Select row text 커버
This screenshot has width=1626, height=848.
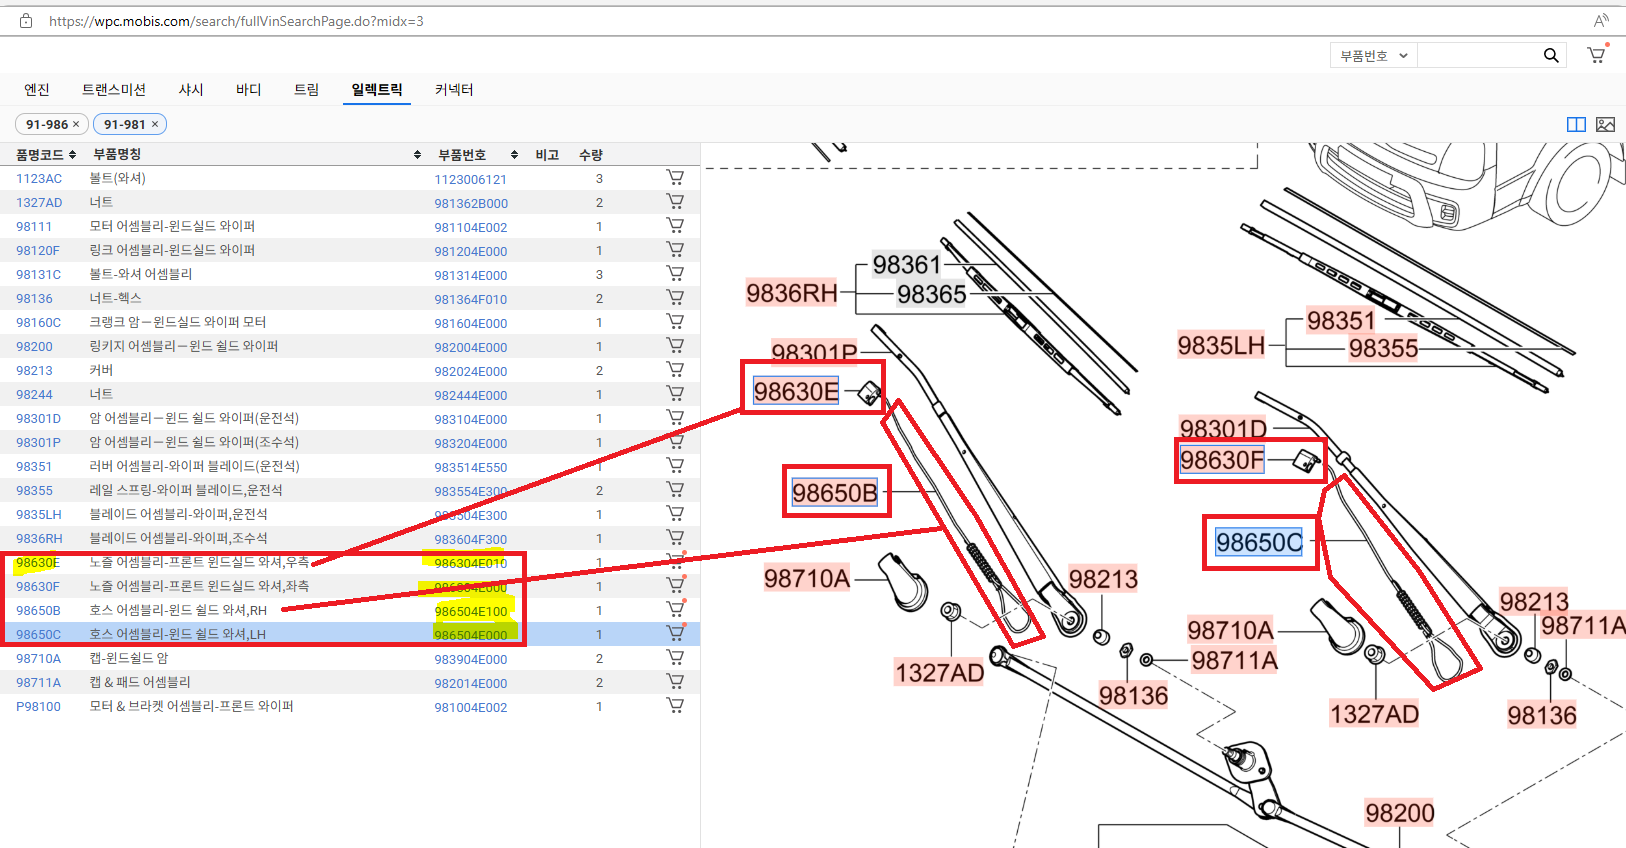(x=101, y=370)
